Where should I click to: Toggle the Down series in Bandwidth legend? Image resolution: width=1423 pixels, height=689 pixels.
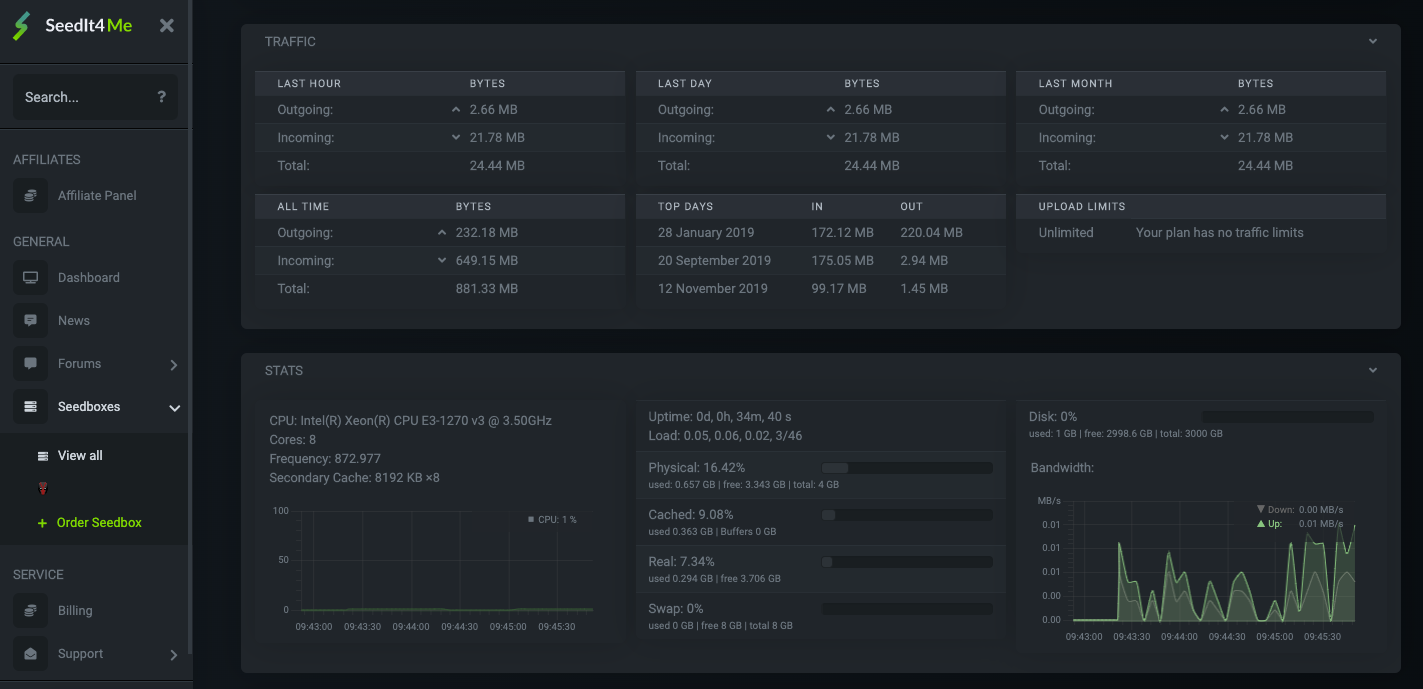pyautogui.click(x=1299, y=509)
